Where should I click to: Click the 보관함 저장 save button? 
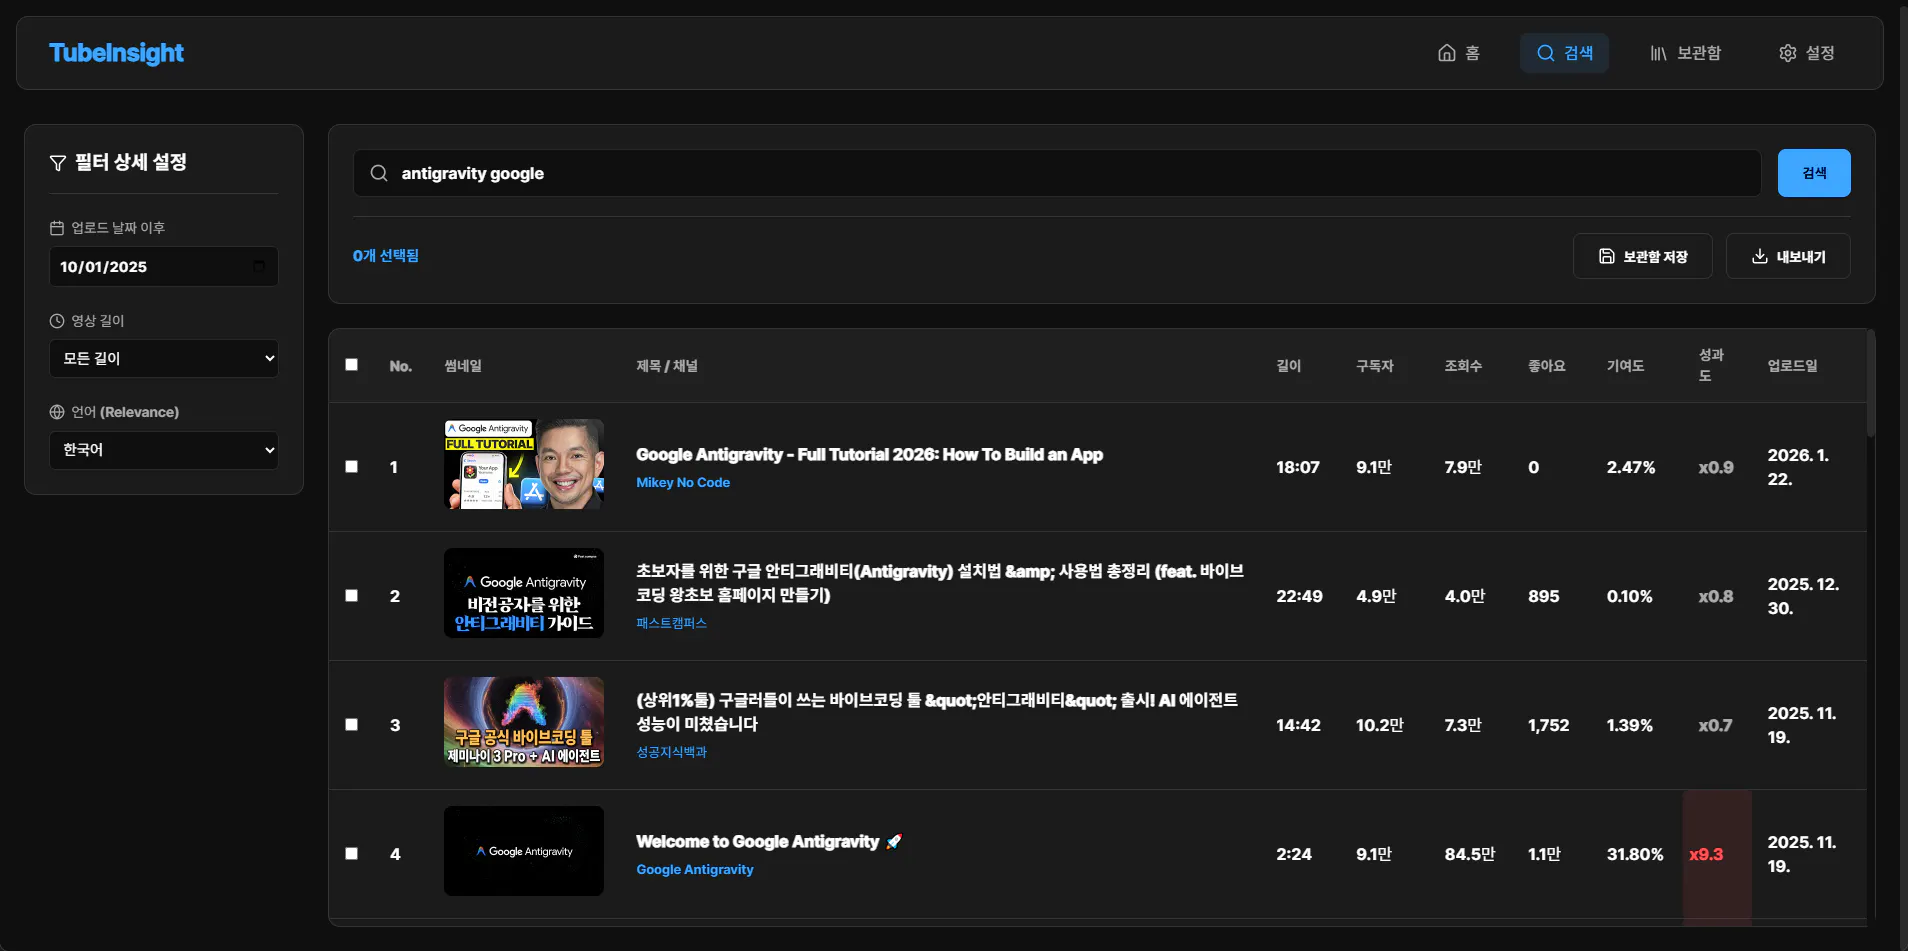click(1643, 256)
